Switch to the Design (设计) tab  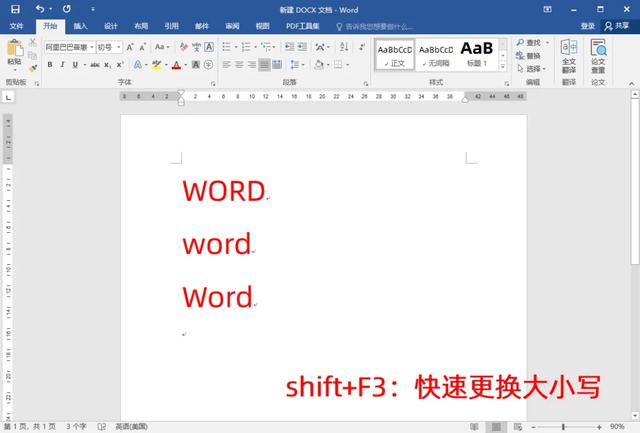[111, 26]
